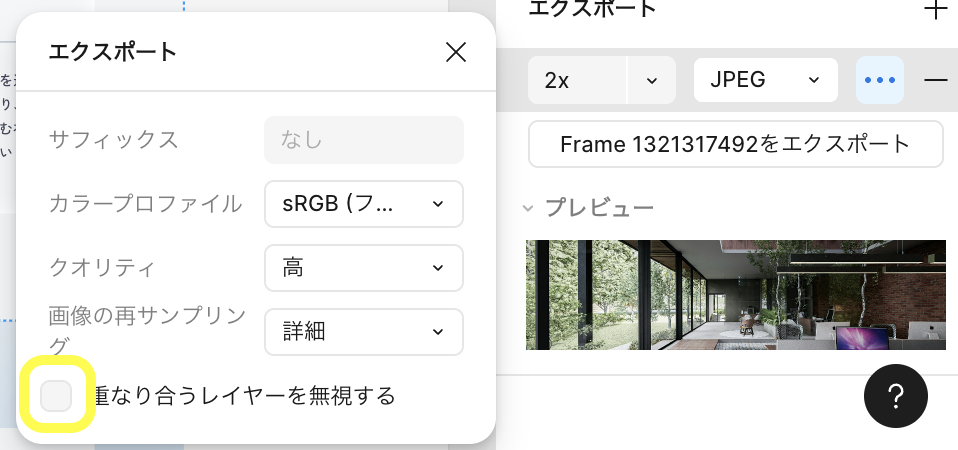Expand the scale preset chevron beside 2x
Viewport: 958px width, 450px height.
click(652, 80)
